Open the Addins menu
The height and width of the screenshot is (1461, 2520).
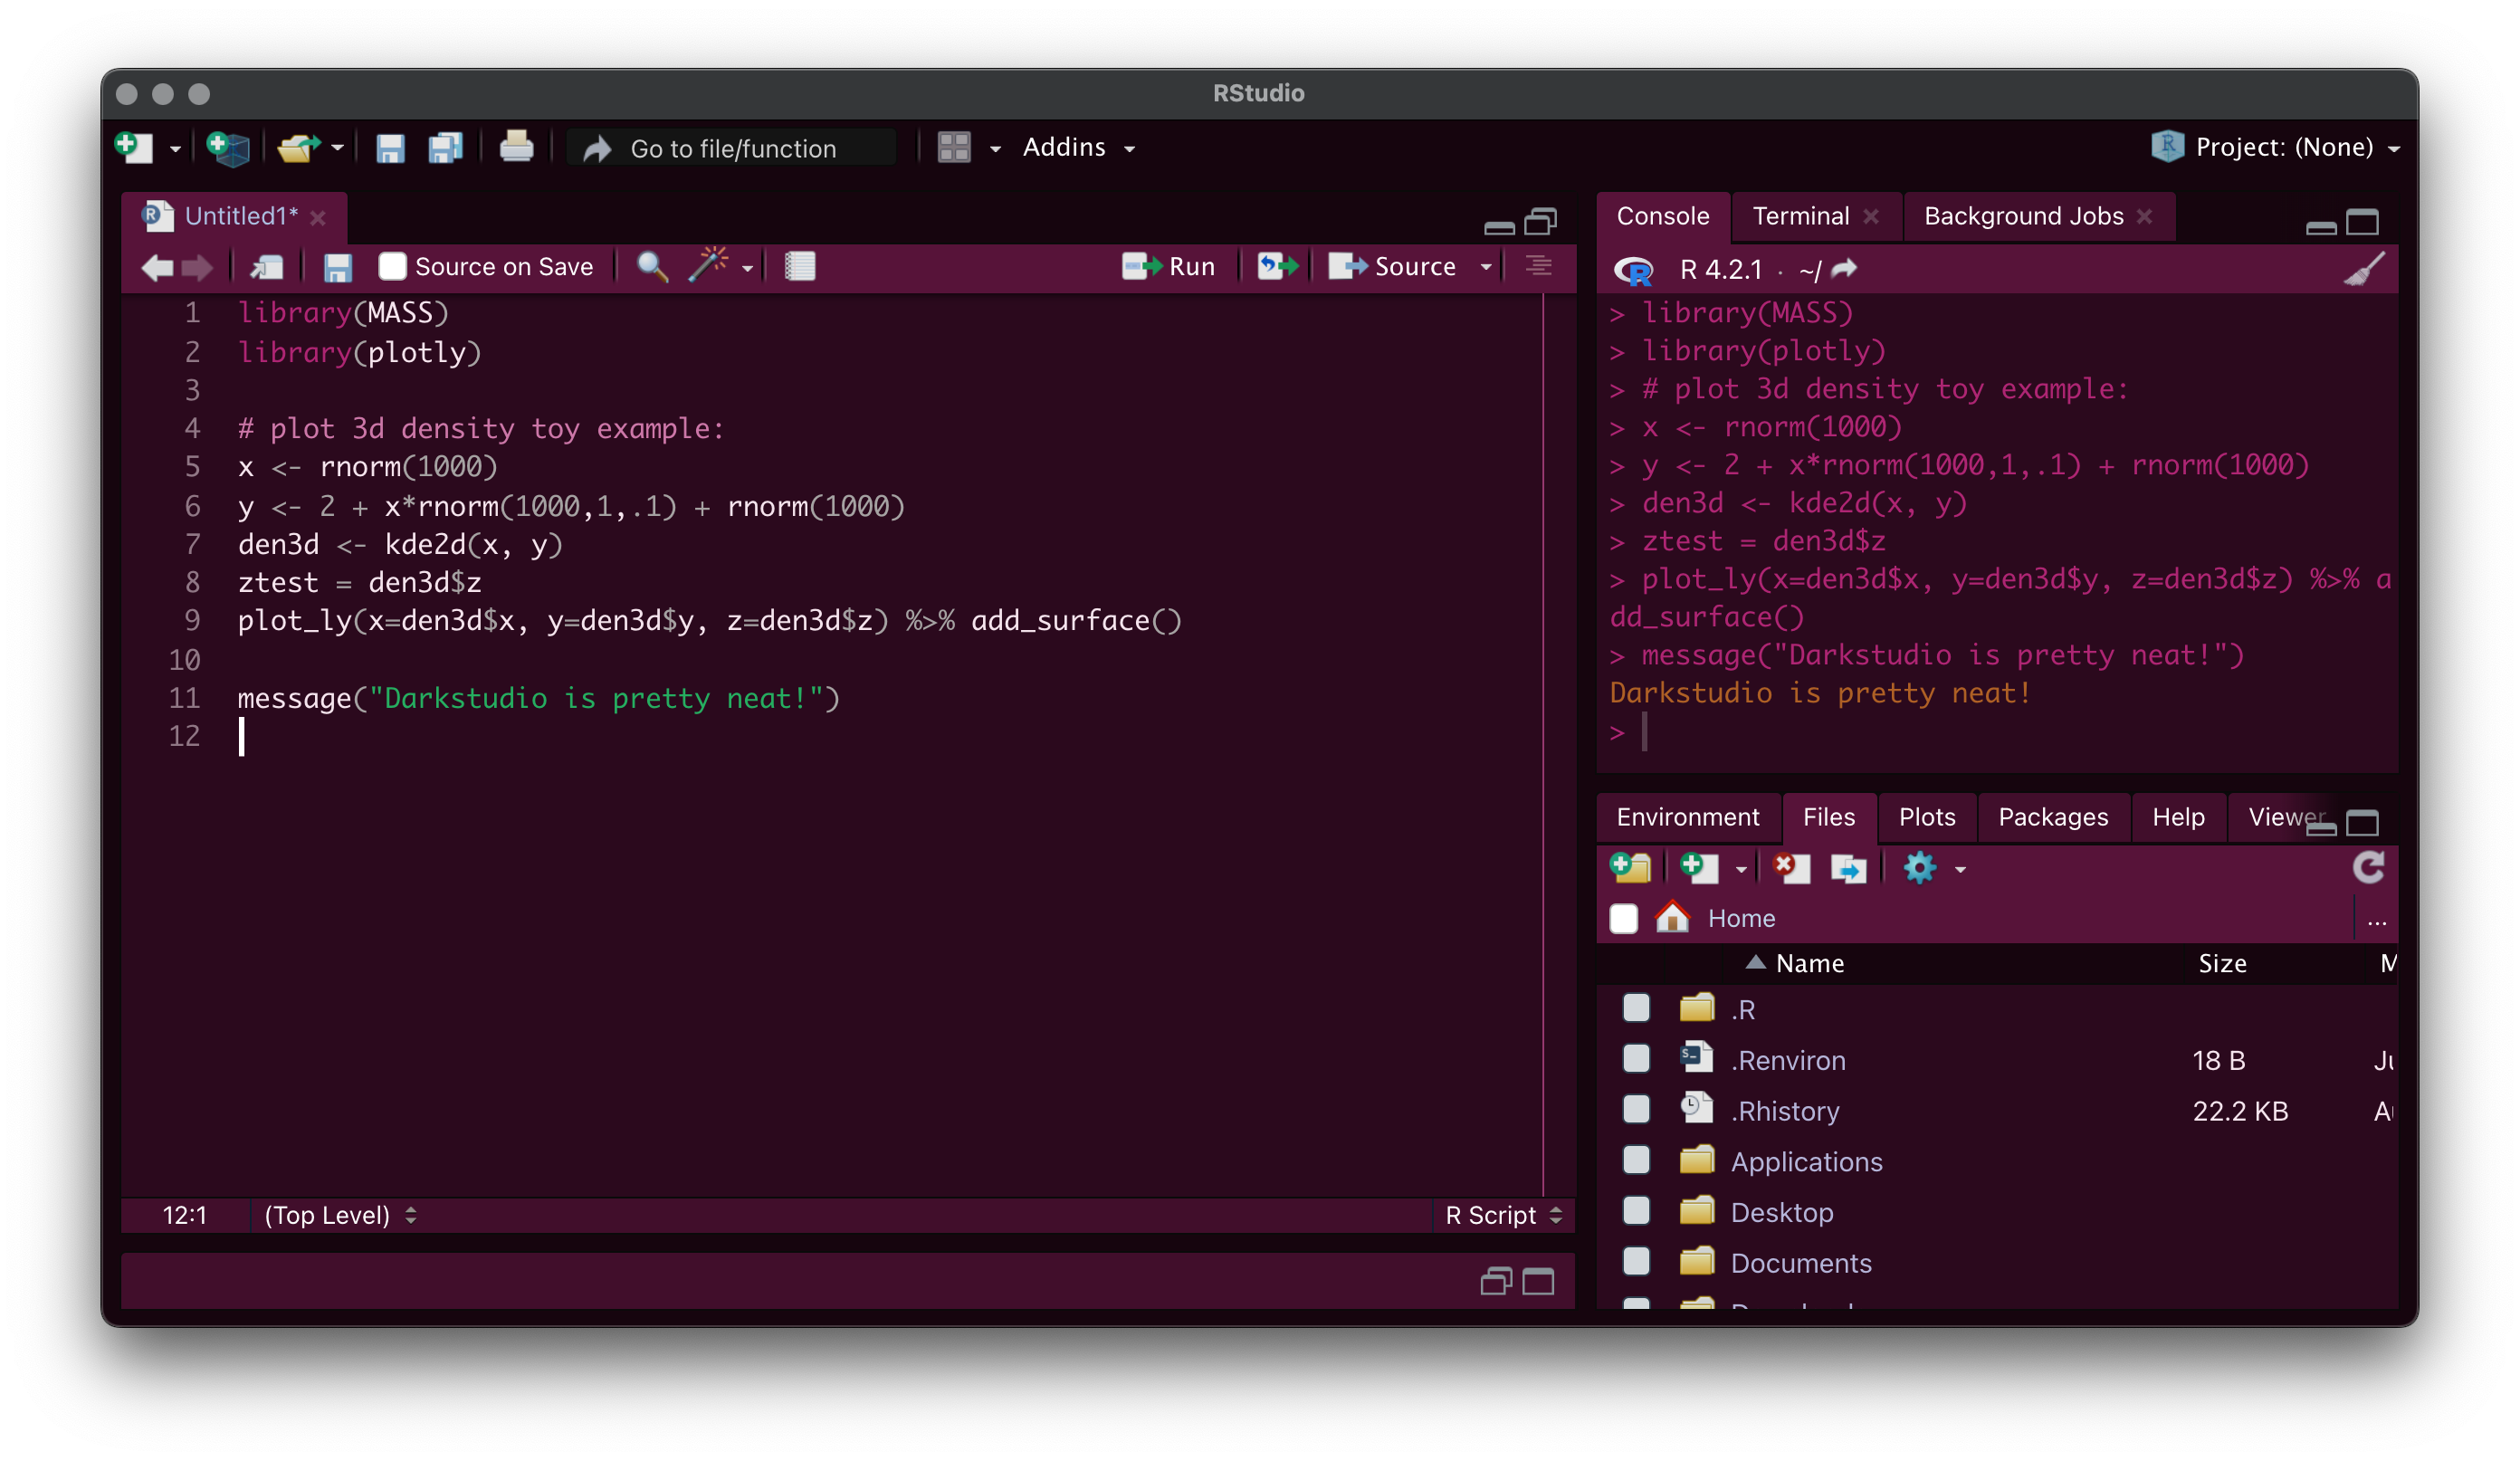pyautogui.click(x=1079, y=147)
